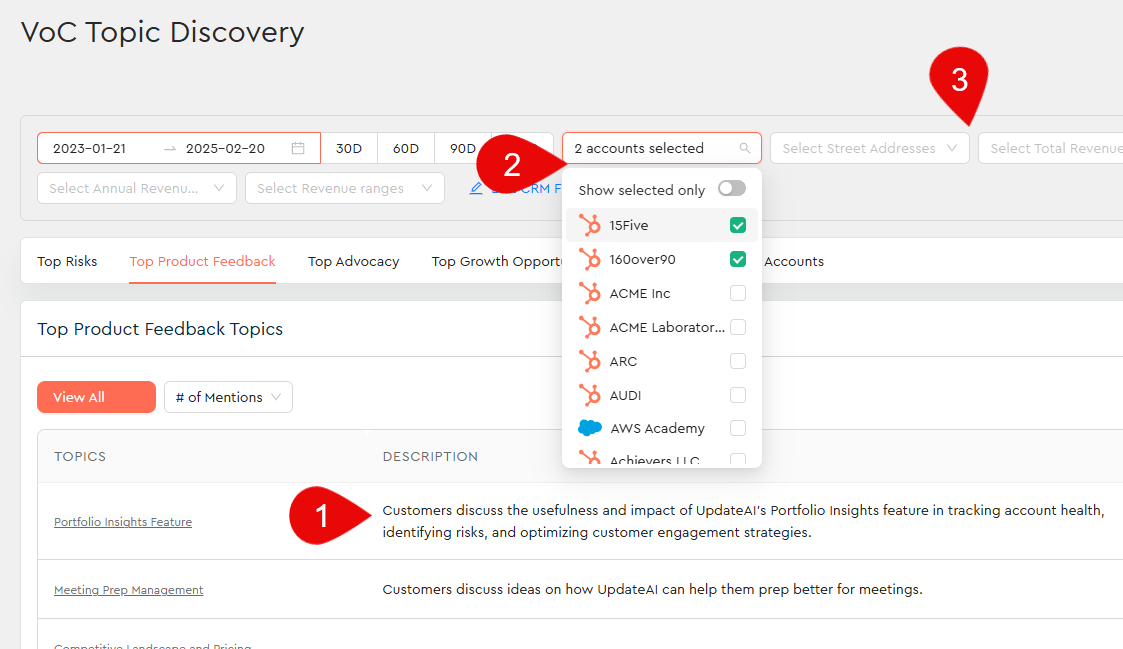The width and height of the screenshot is (1123, 649).
Task: Open the Top Advocacy tab
Action: [354, 261]
